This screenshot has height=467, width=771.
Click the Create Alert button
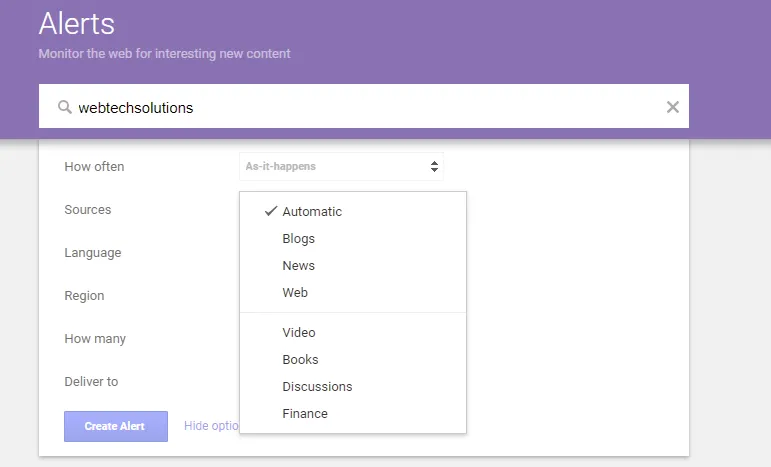116,426
